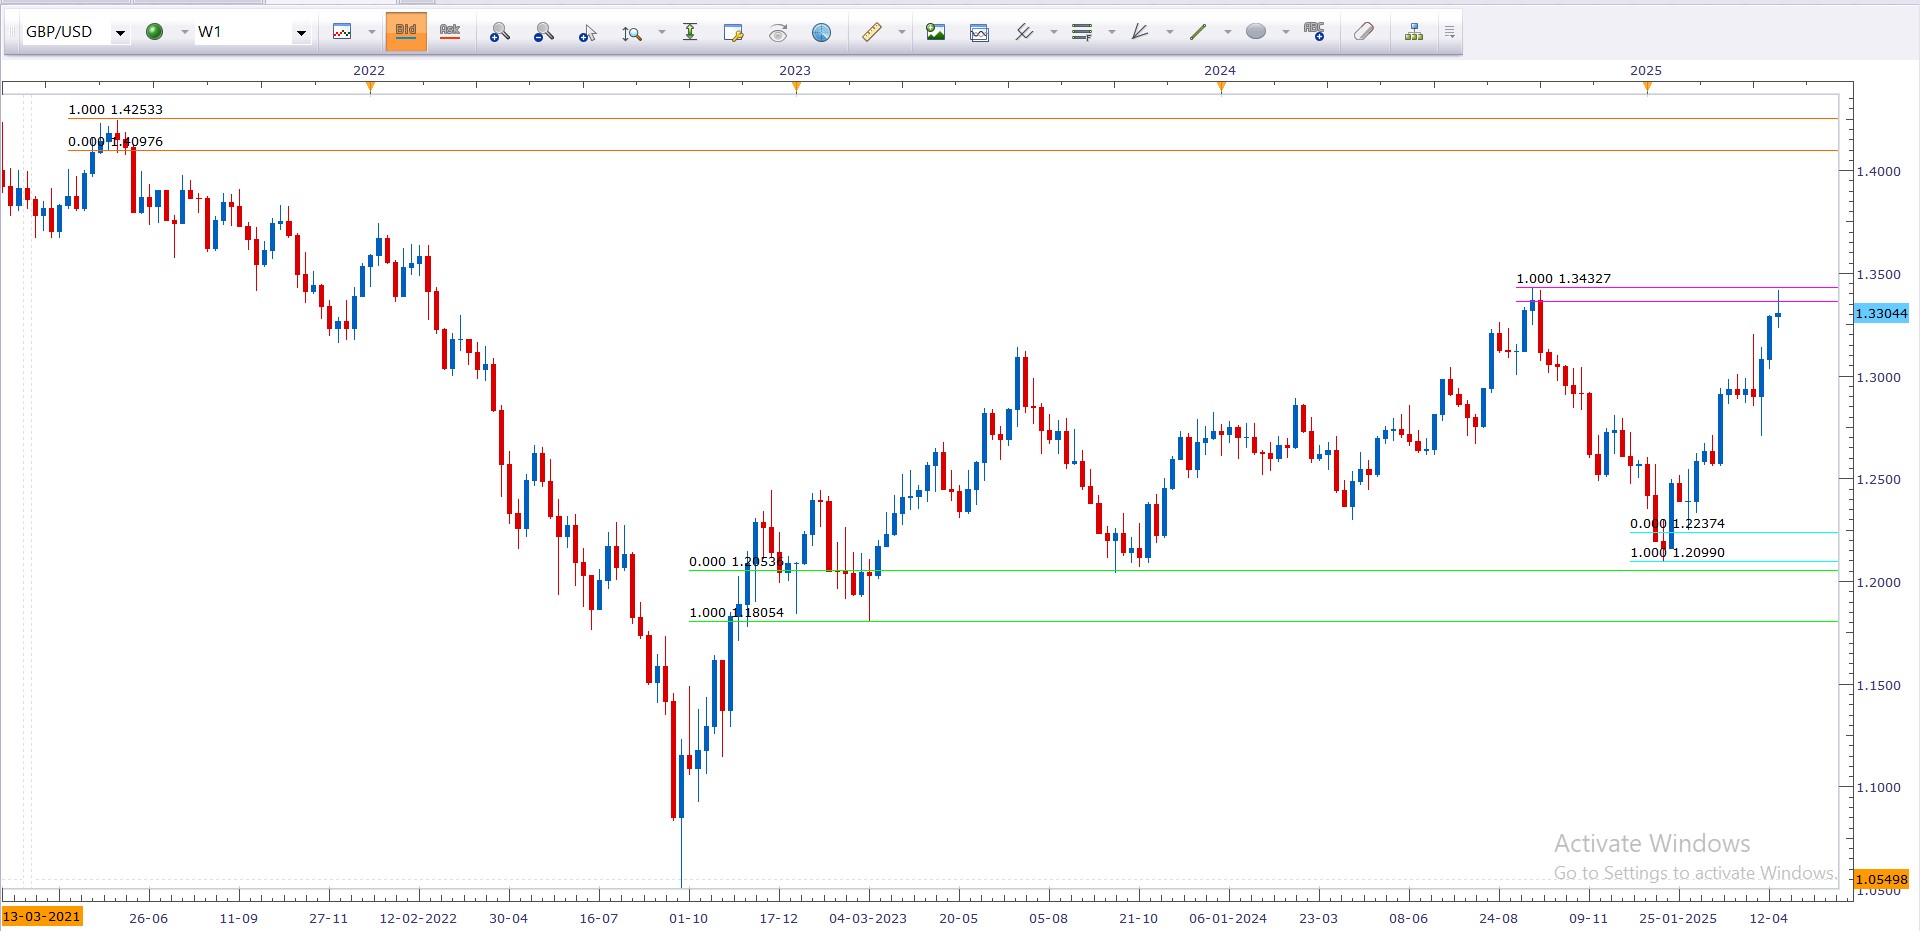Viewport: 1920px width, 931px height.
Task: Click the hierarchy tree structure icon
Action: point(1414,33)
